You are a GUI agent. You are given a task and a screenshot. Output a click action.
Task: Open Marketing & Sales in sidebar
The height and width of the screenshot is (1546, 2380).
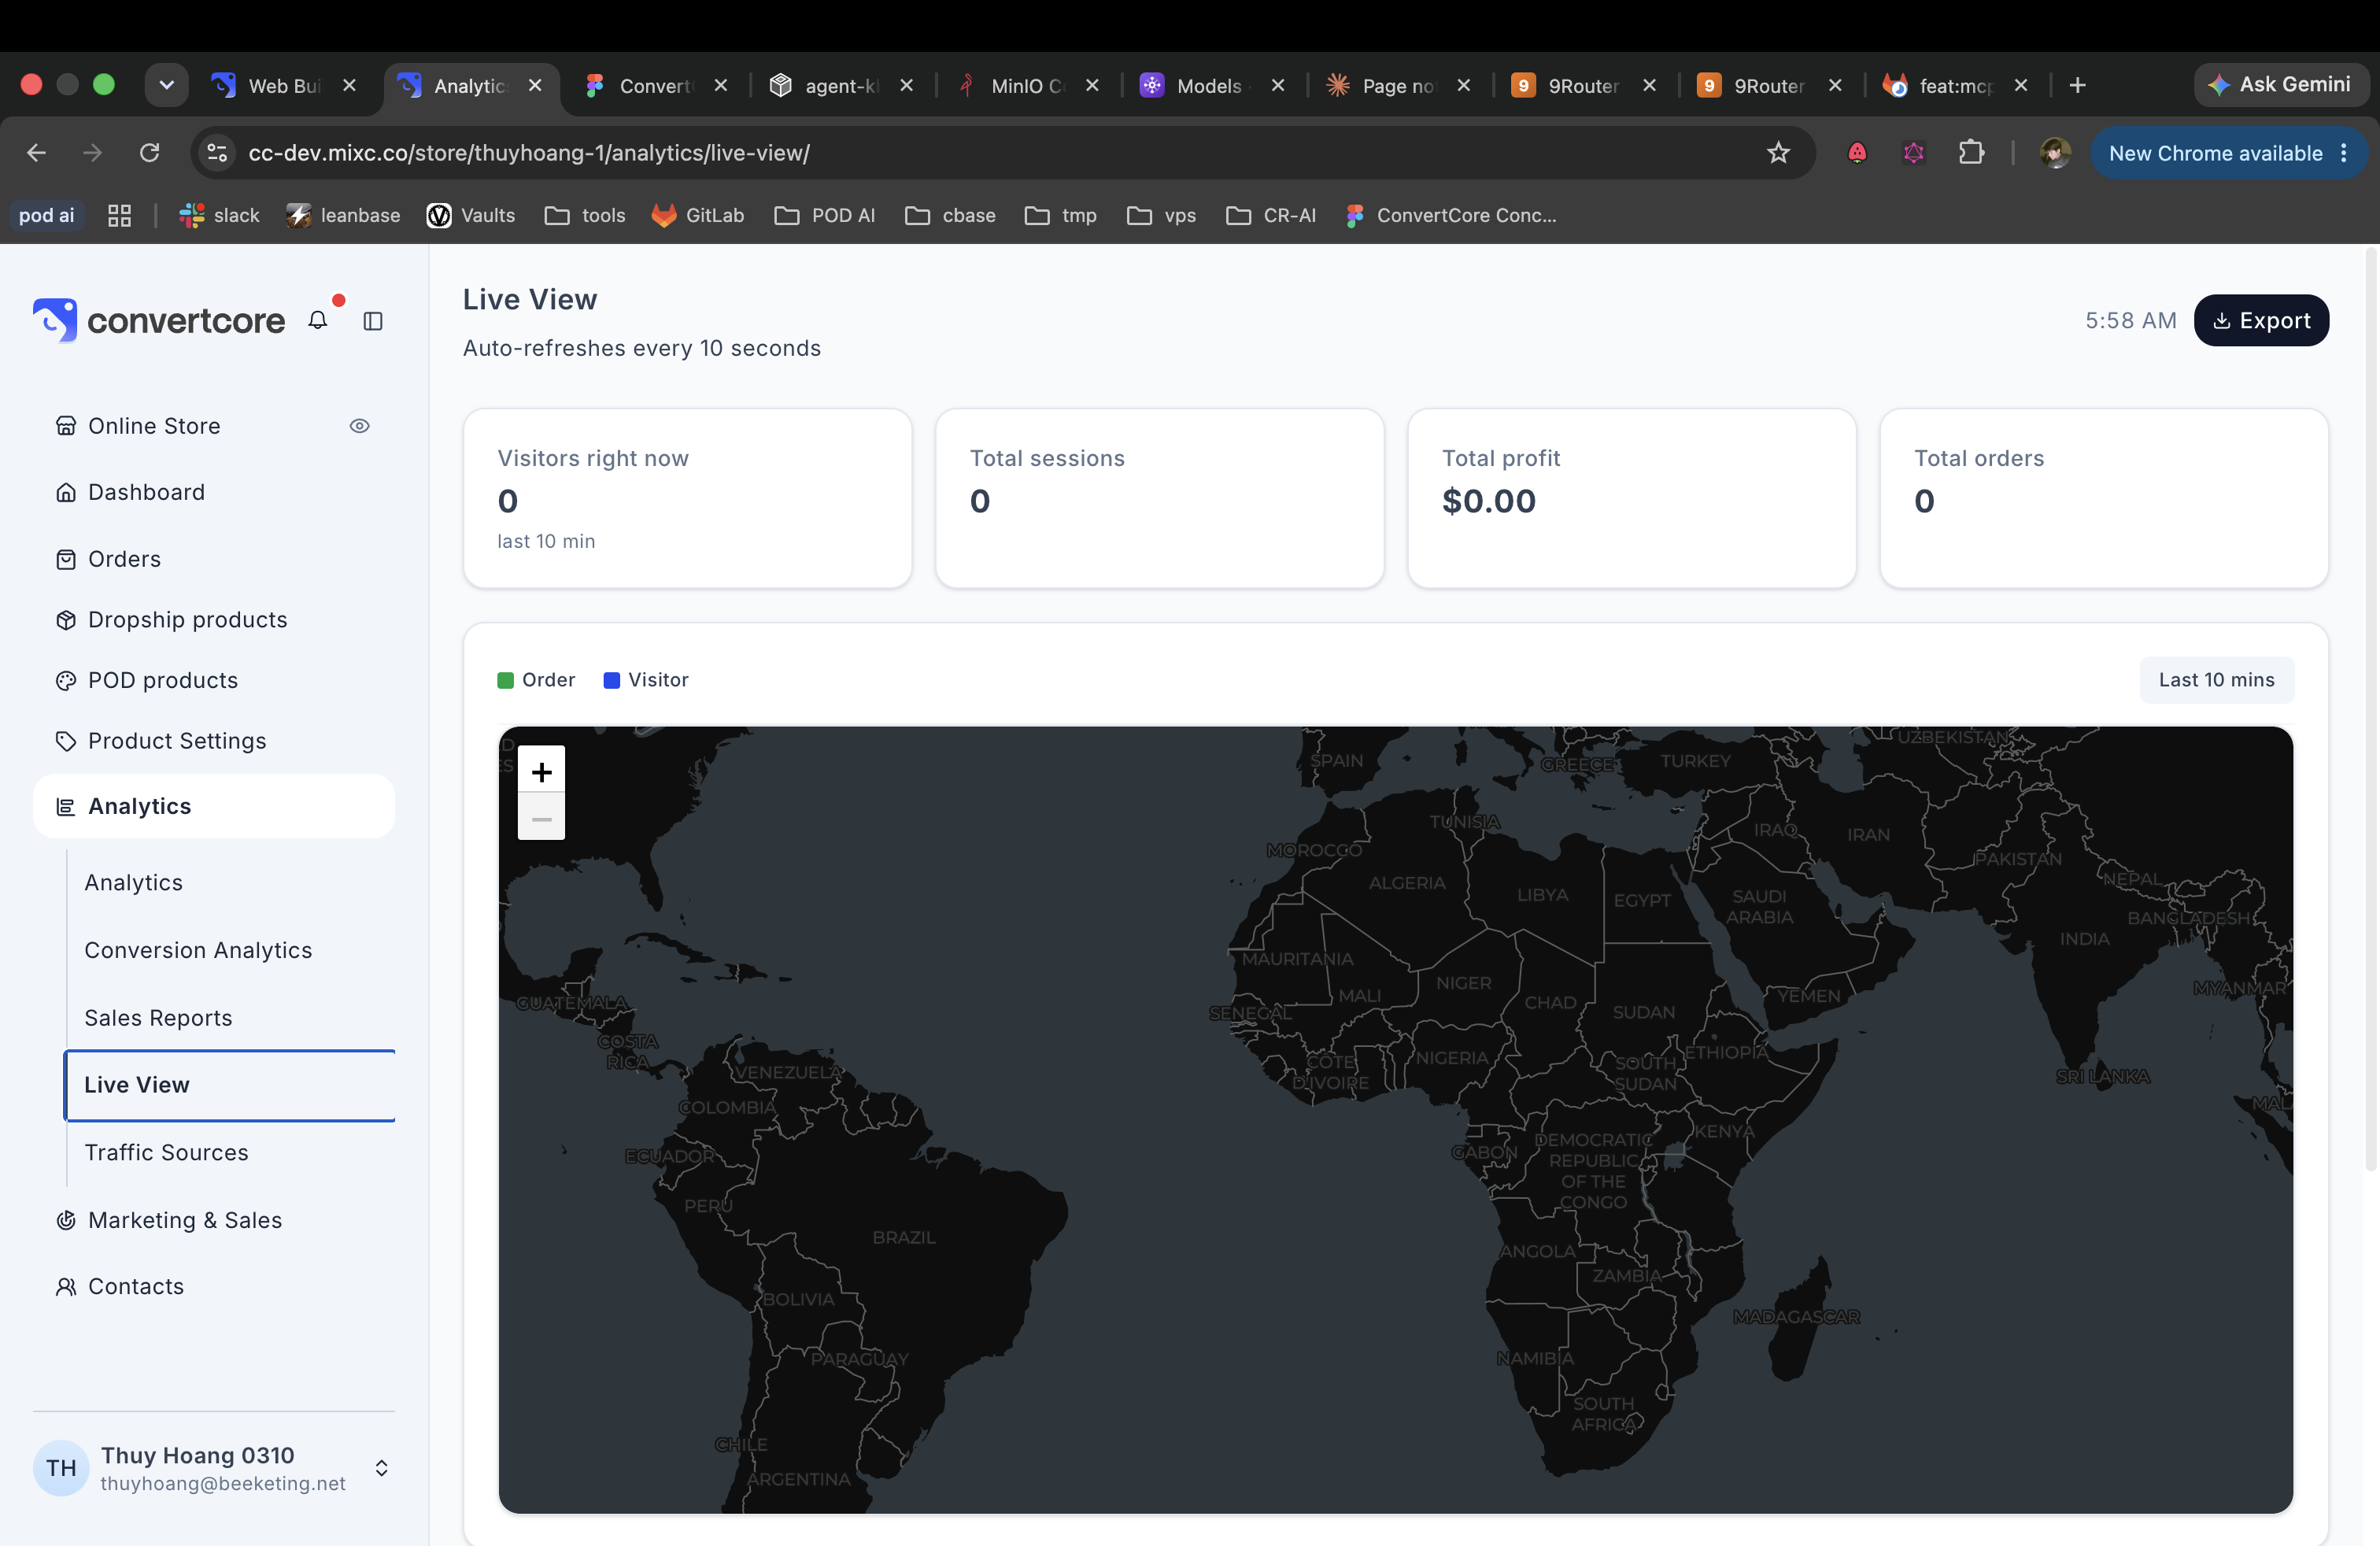click(214, 1220)
